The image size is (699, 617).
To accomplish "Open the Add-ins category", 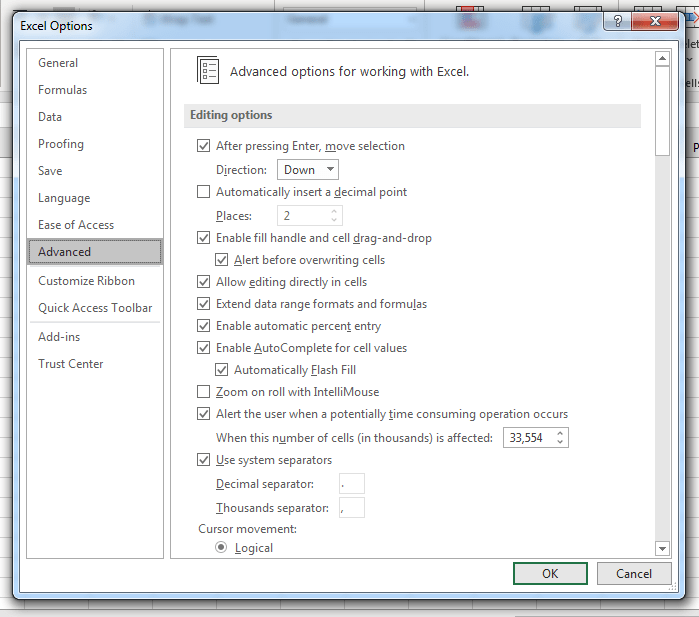I will (x=95, y=337).
